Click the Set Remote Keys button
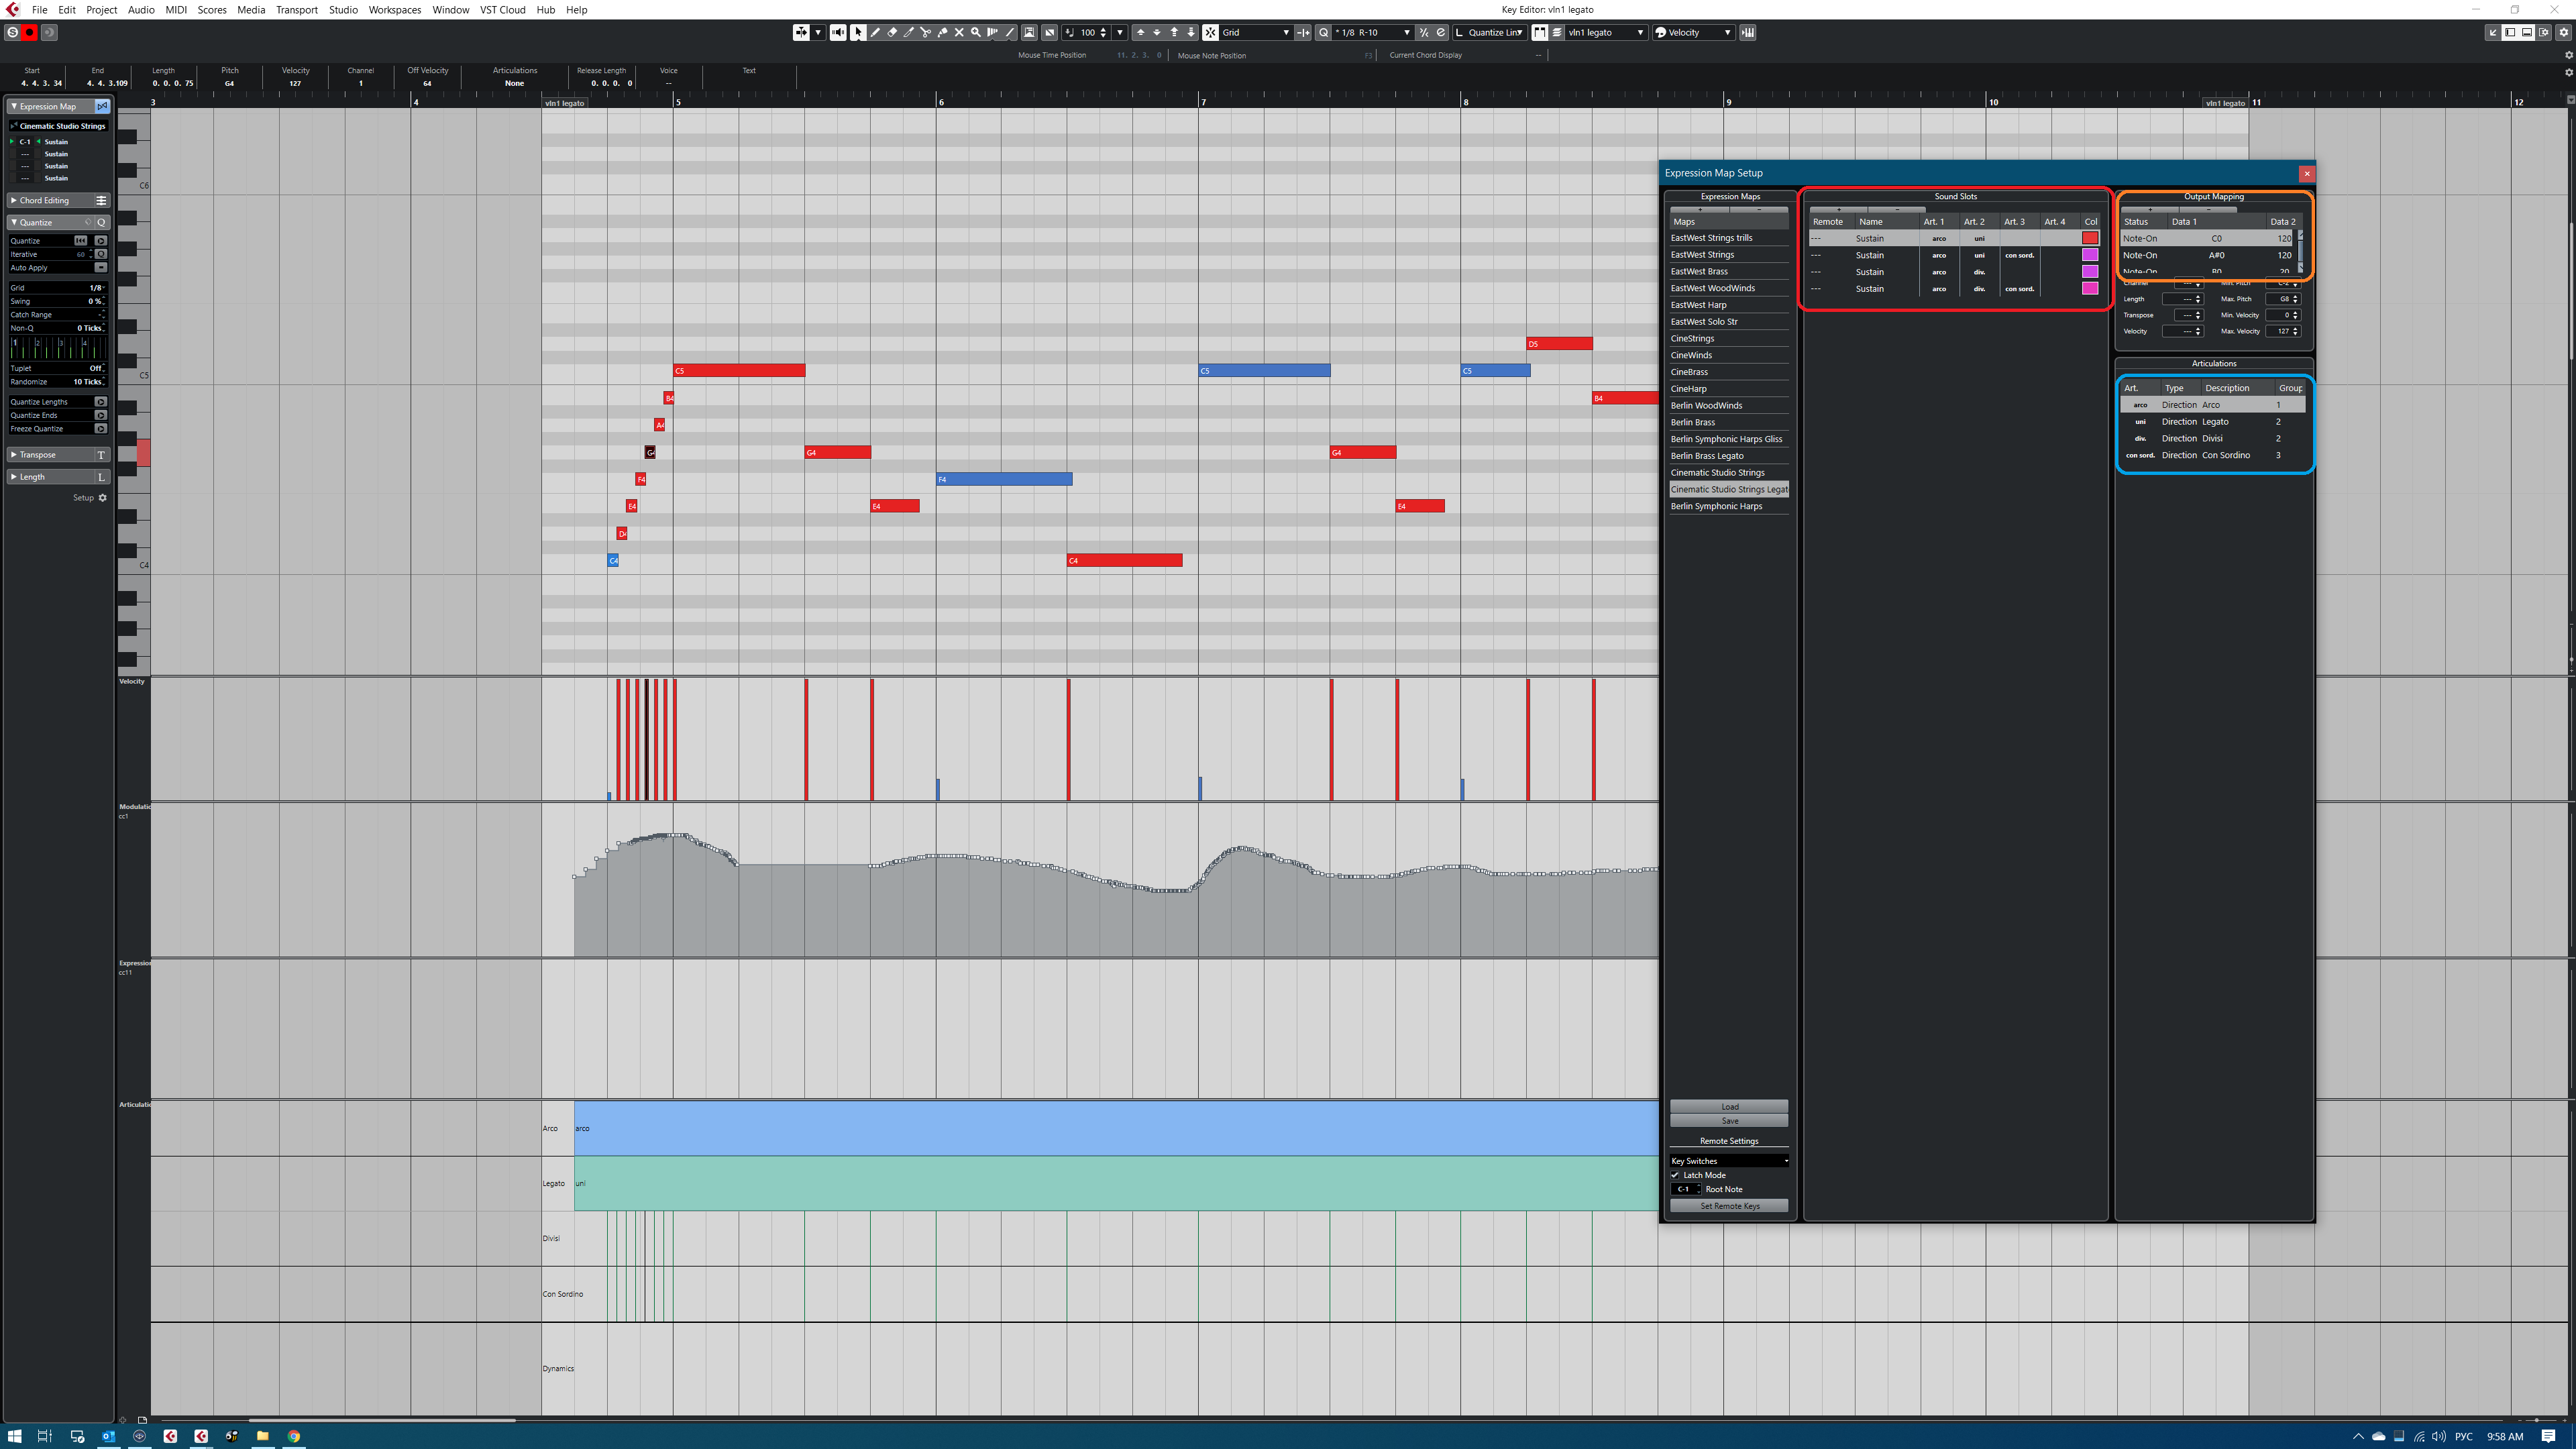 pos(1729,1206)
